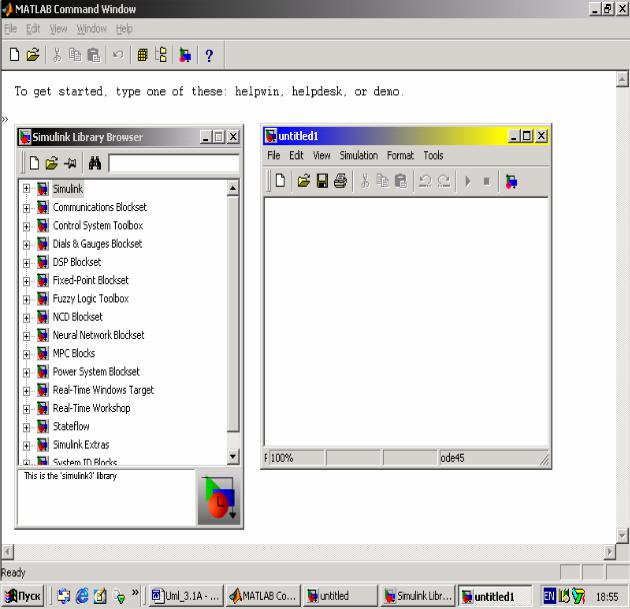Viewport: 630px width, 609px height.
Task: Click Open file icon in MATLAB toolbar
Action: tap(33, 55)
